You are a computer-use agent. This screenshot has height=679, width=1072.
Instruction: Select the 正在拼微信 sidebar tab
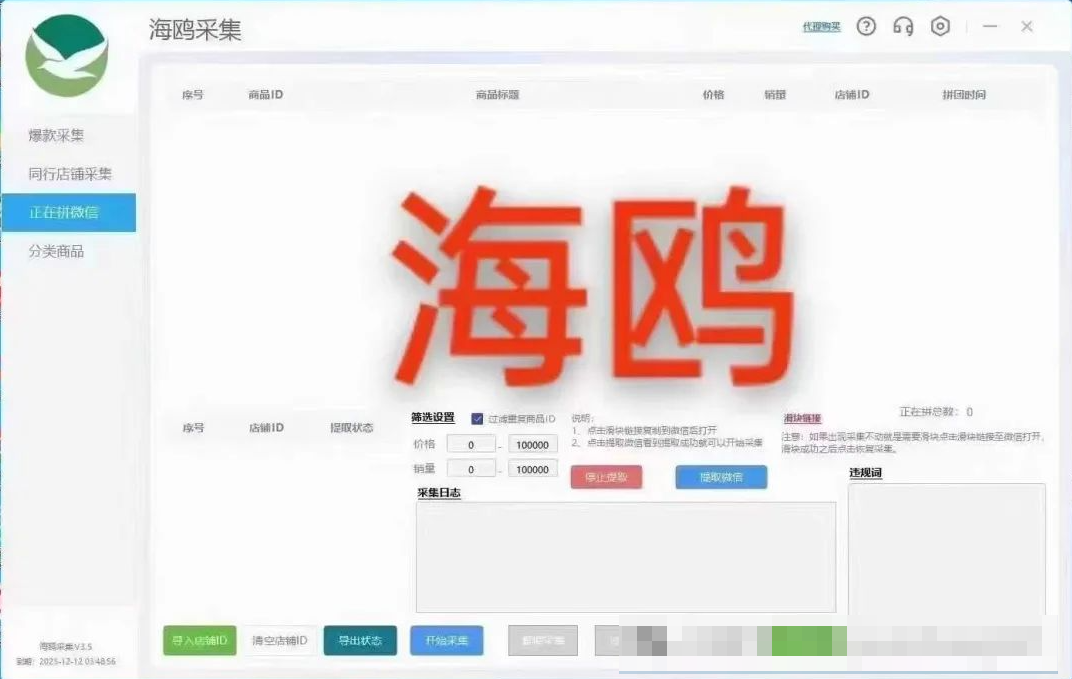(x=68, y=213)
